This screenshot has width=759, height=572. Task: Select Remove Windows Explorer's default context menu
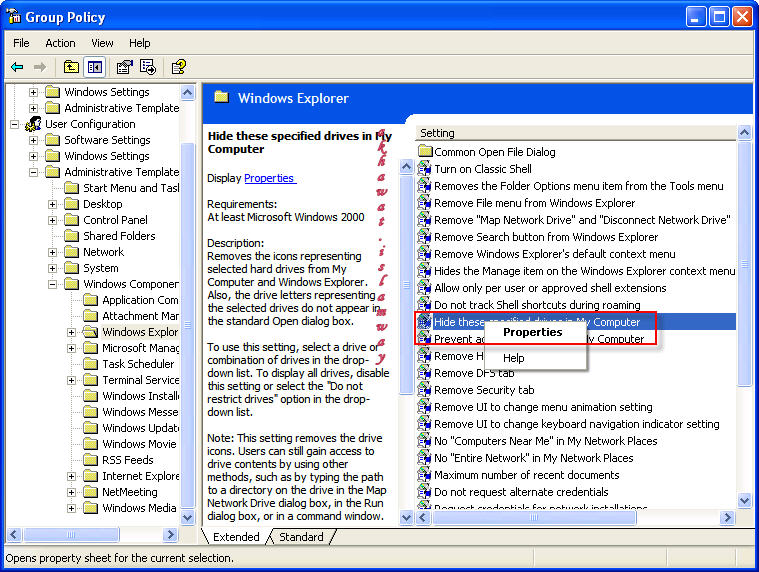coord(554,254)
